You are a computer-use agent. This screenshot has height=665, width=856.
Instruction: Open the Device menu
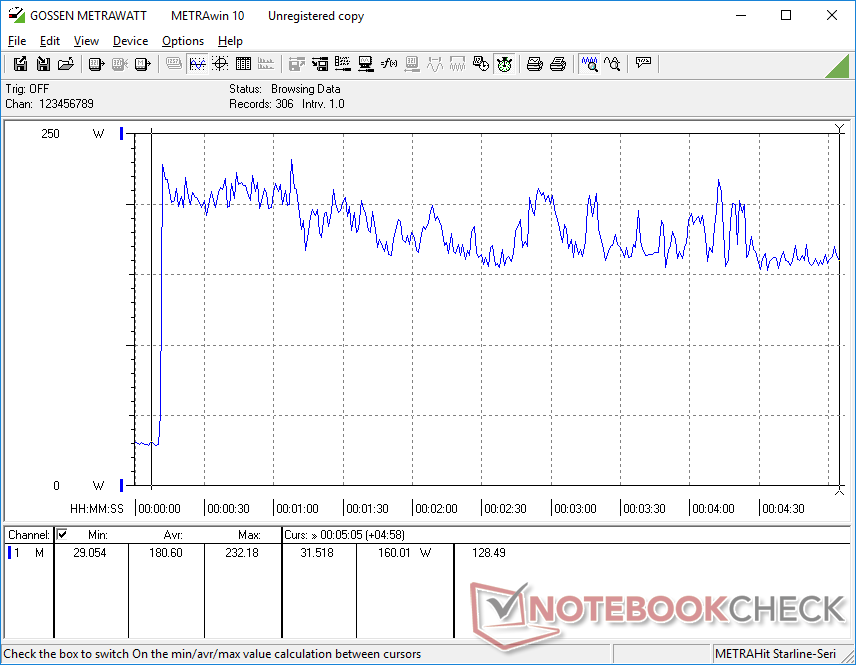click(130, 41)
